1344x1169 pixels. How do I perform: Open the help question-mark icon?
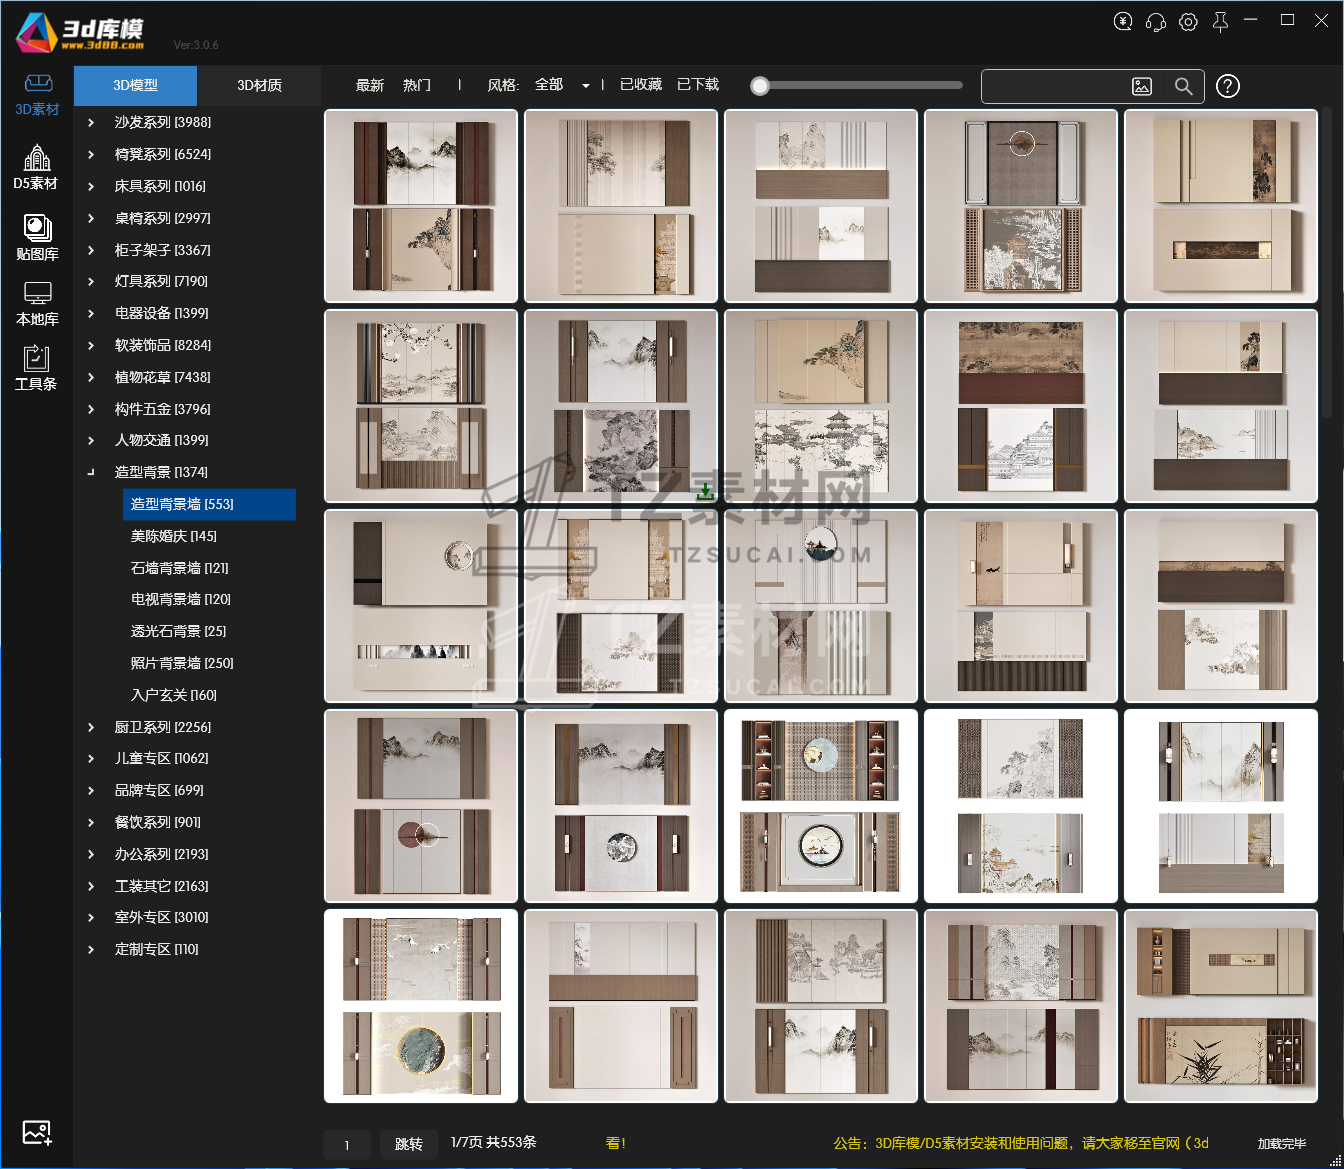click(1228, 87)
